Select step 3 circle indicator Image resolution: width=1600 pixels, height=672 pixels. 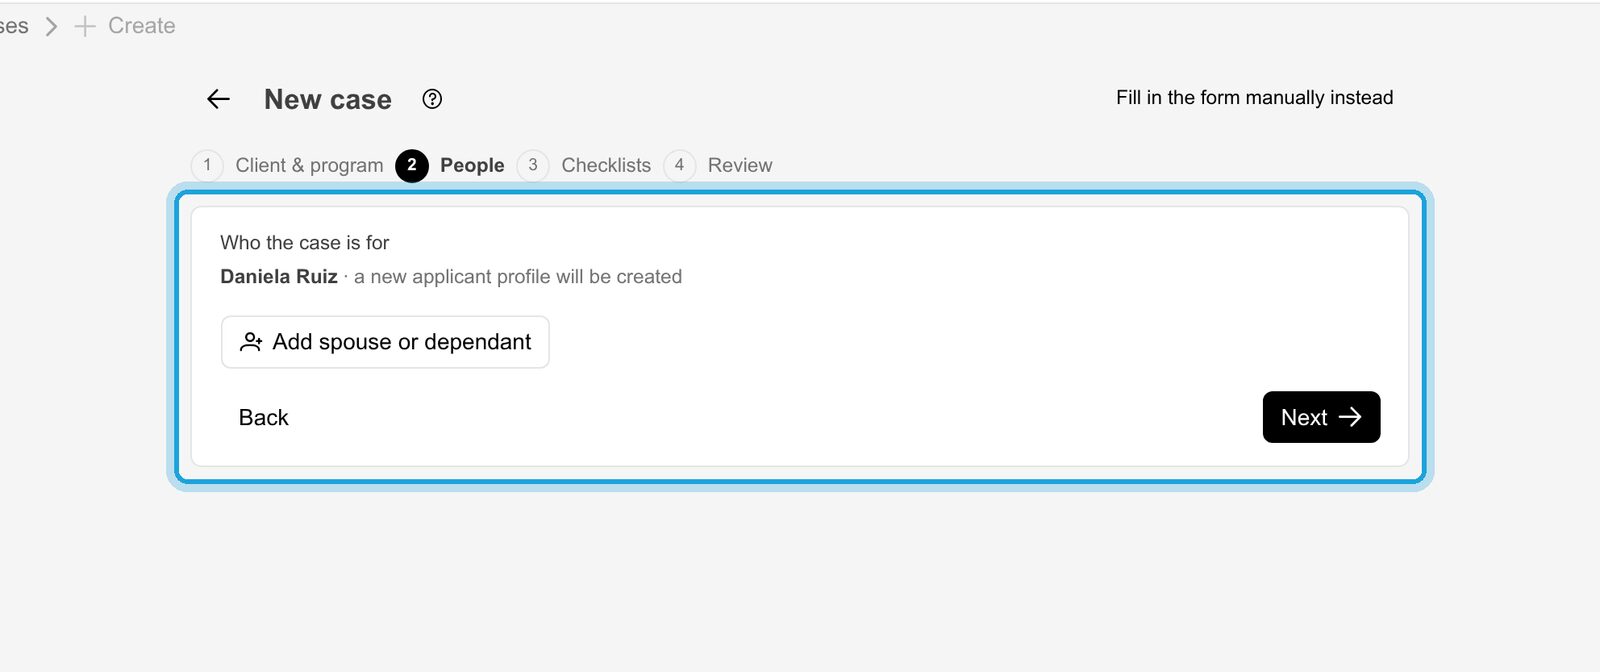coord(533,165)
